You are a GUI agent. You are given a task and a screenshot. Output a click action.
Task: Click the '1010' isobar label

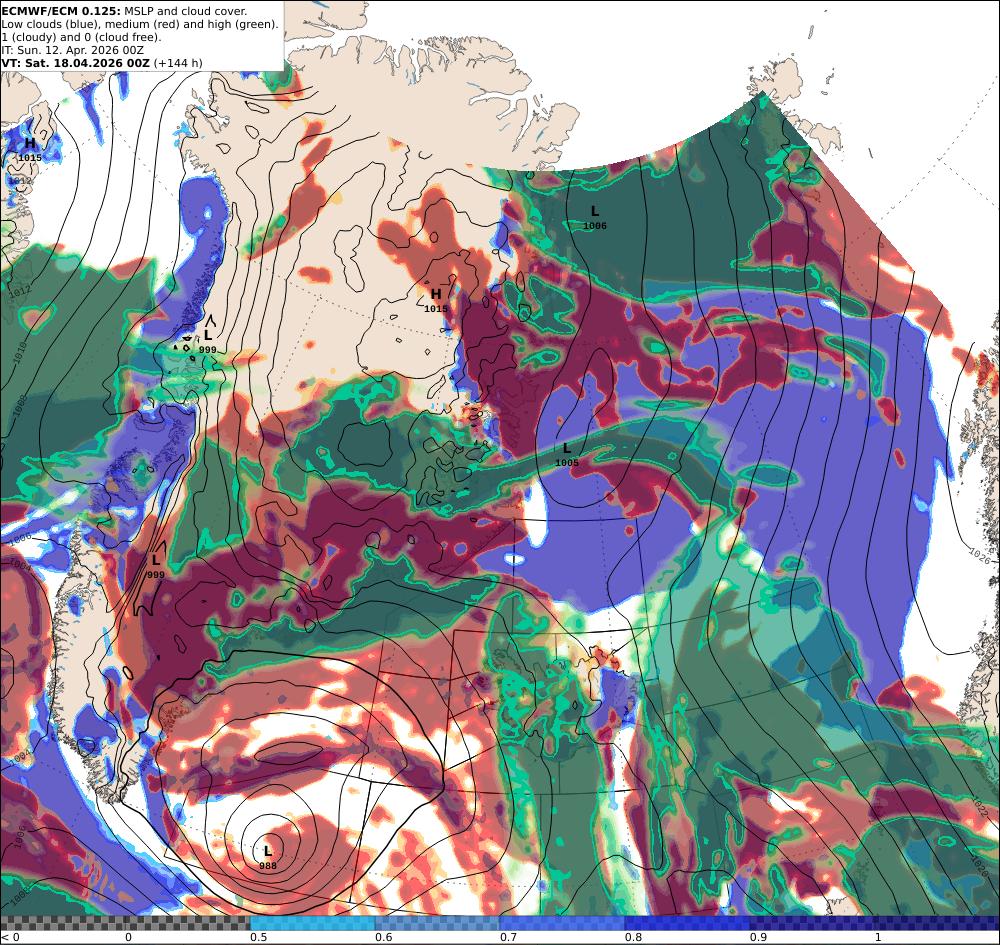20,351
